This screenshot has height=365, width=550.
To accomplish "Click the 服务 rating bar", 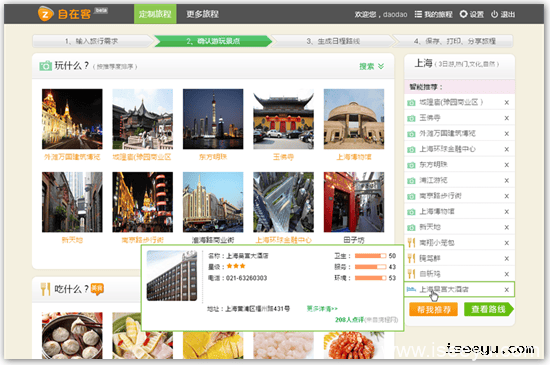I will (370, 267).
